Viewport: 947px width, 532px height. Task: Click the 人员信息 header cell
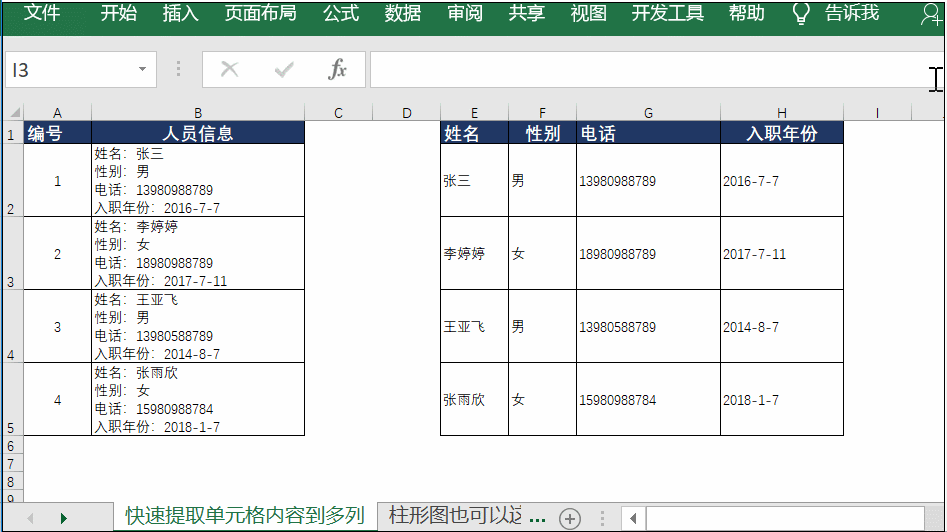(198, 133)
